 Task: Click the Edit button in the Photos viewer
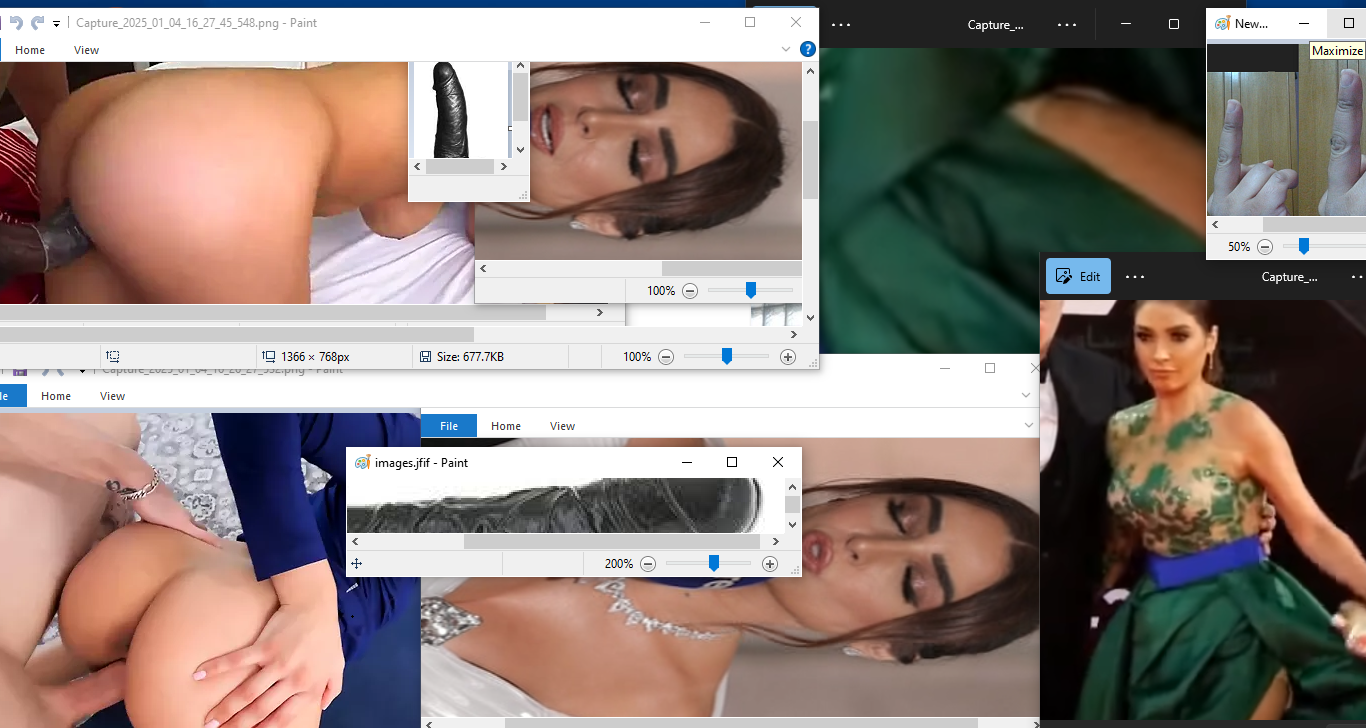(1078, 277)
